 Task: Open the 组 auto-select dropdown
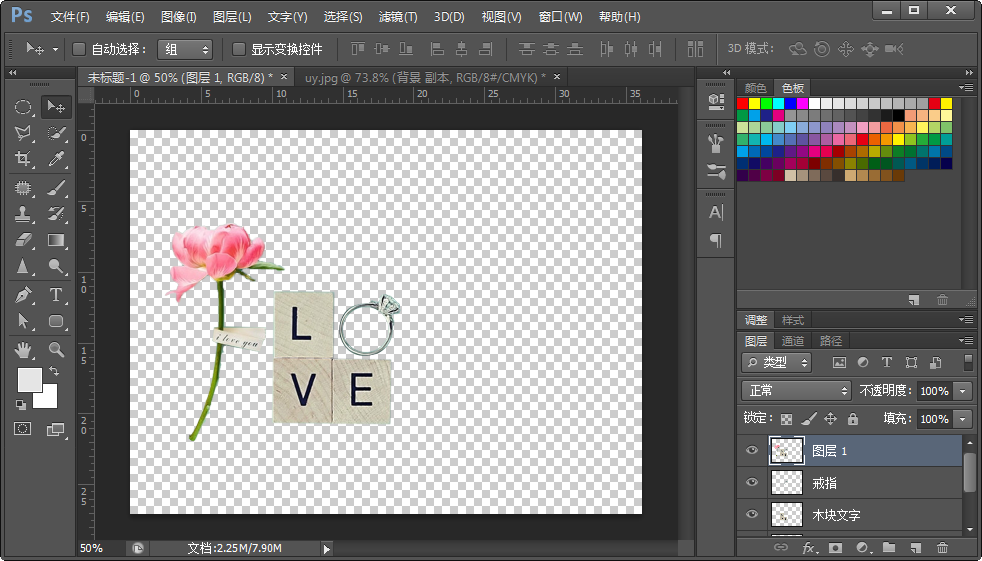point(185,49)
